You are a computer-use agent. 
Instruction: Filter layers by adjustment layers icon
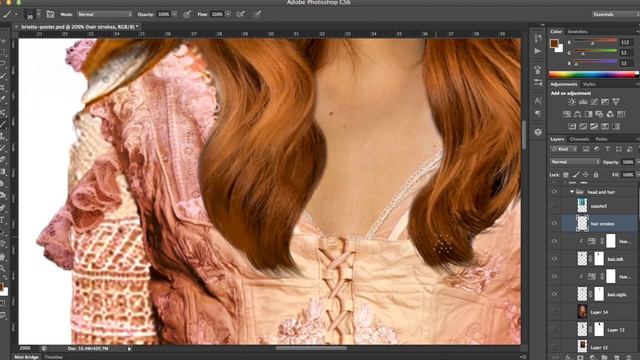click(x=597, y=149)
